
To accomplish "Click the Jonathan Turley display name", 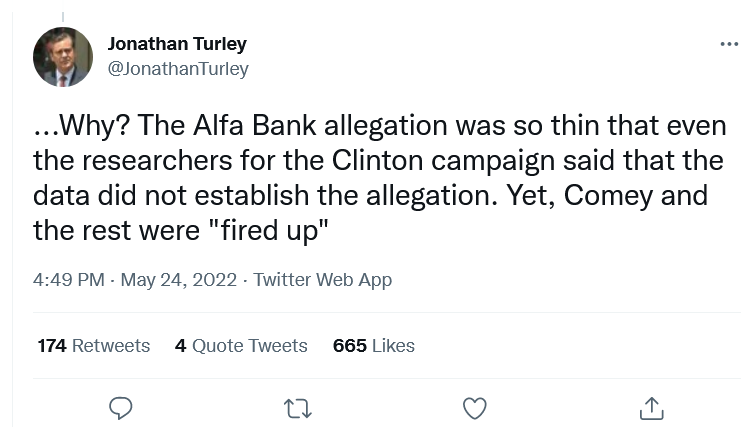I will coord(177,44).
